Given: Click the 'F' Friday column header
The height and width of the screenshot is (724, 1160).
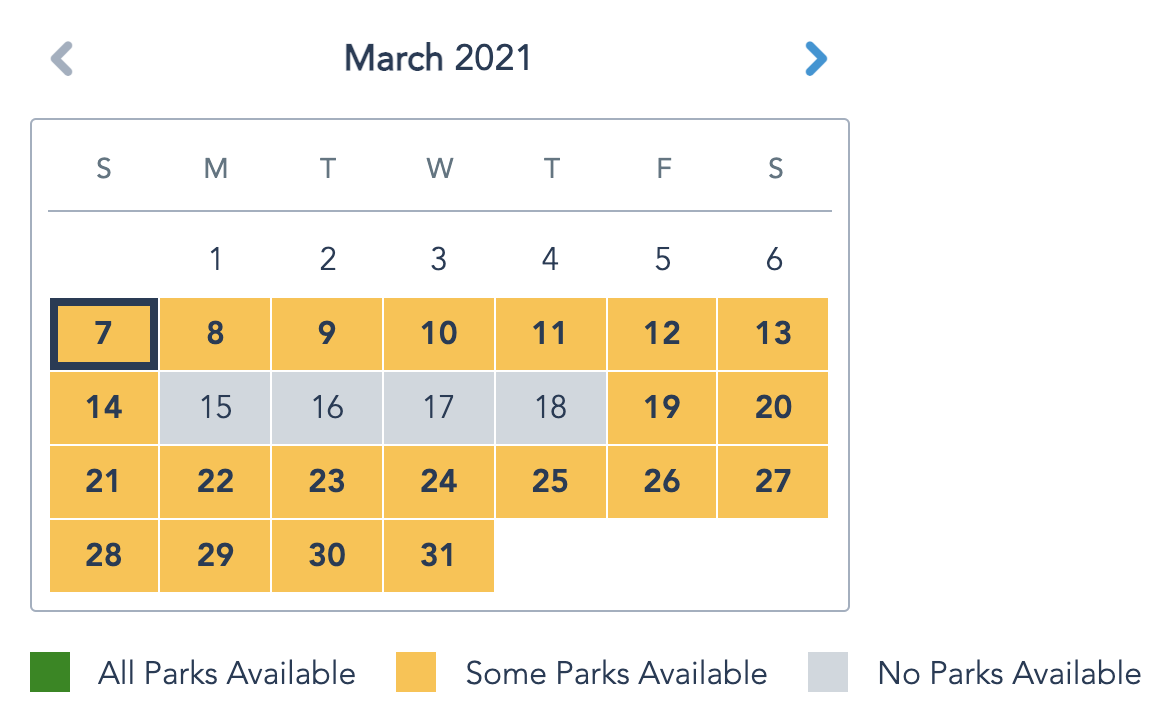Looking at the screenshot, I should (x=663, y=168).
